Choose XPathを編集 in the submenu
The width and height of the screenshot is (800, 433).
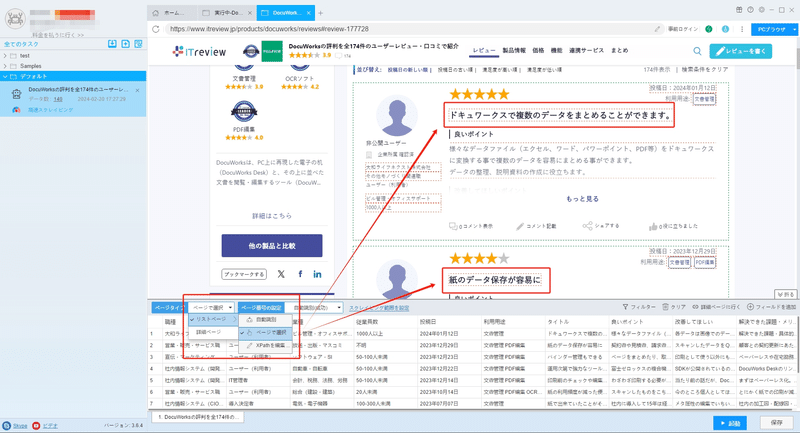(x=266, y=345)
